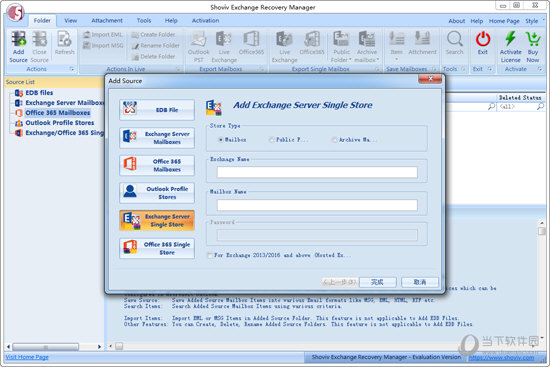Open the Attachment ribbon tab

(107, 20)
